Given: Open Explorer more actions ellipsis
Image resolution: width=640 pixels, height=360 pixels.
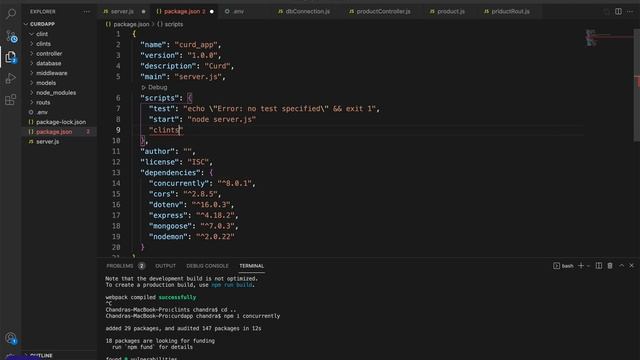Looking at the screenshot, I should pos(87,12).
